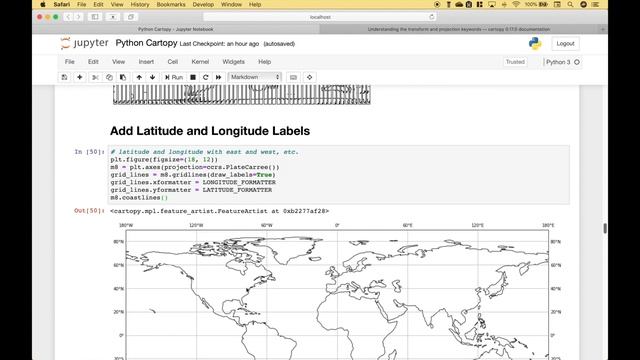The height and width of the screenshot is (360, 640).
Task: Open the Jupyter File menu
Action: pos(69,62)
